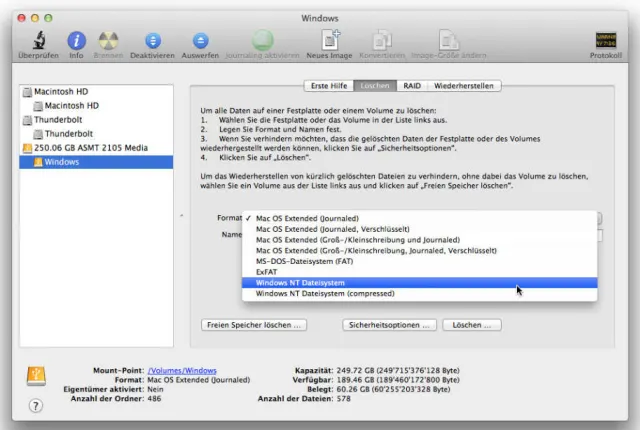Image resolution: width=640 pixels, height=430 pixels.
Task: Click the Brennen disc icon
Action: 109,41
